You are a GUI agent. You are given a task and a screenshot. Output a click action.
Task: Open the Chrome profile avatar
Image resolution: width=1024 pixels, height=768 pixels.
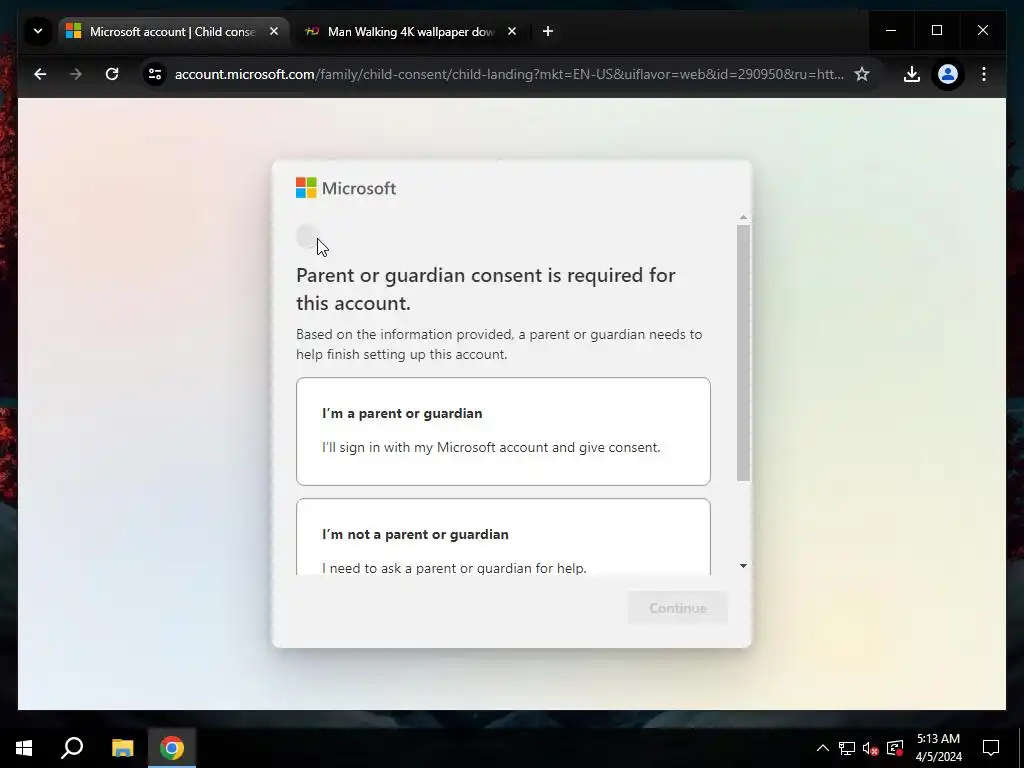pyautogui.click(x=948, y=74)
